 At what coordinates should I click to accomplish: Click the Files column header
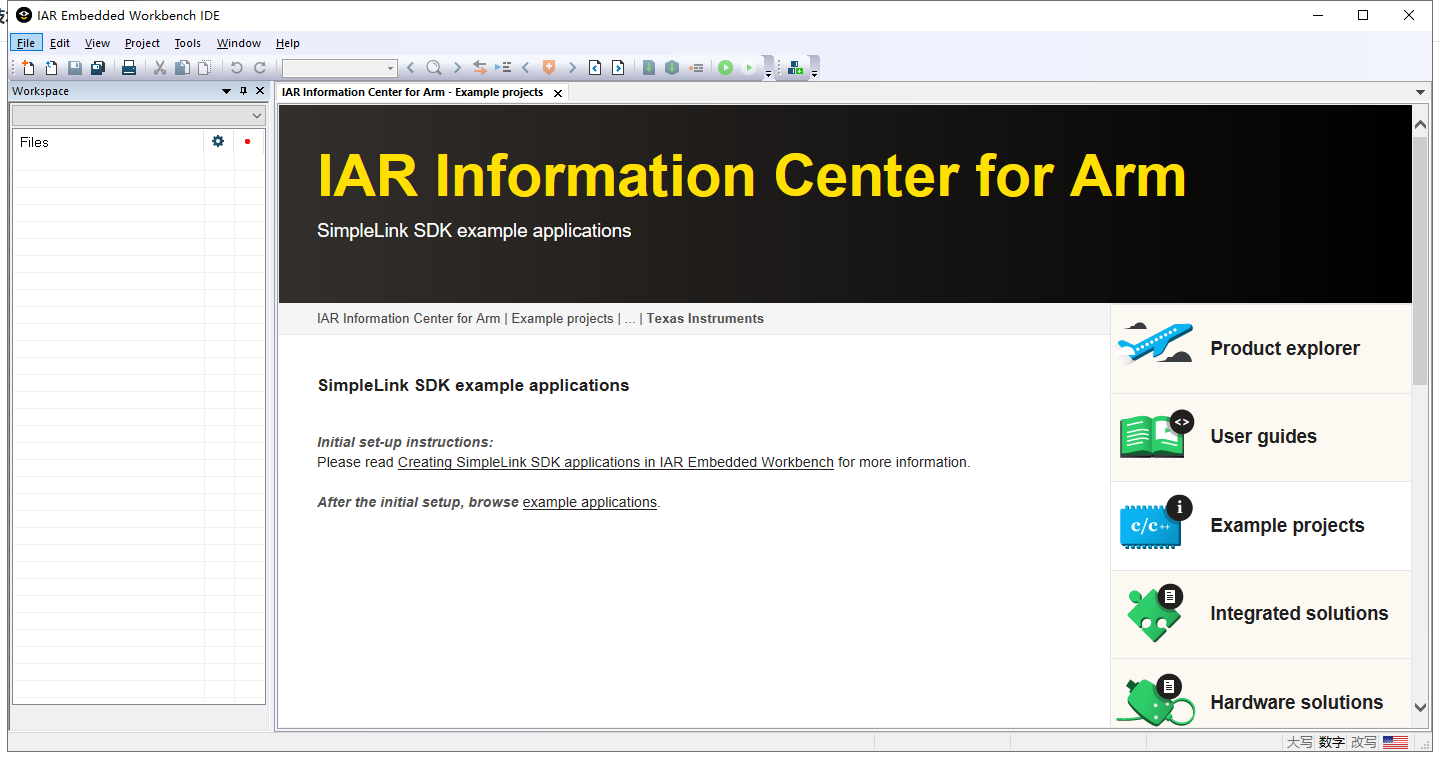click(108, 142)
